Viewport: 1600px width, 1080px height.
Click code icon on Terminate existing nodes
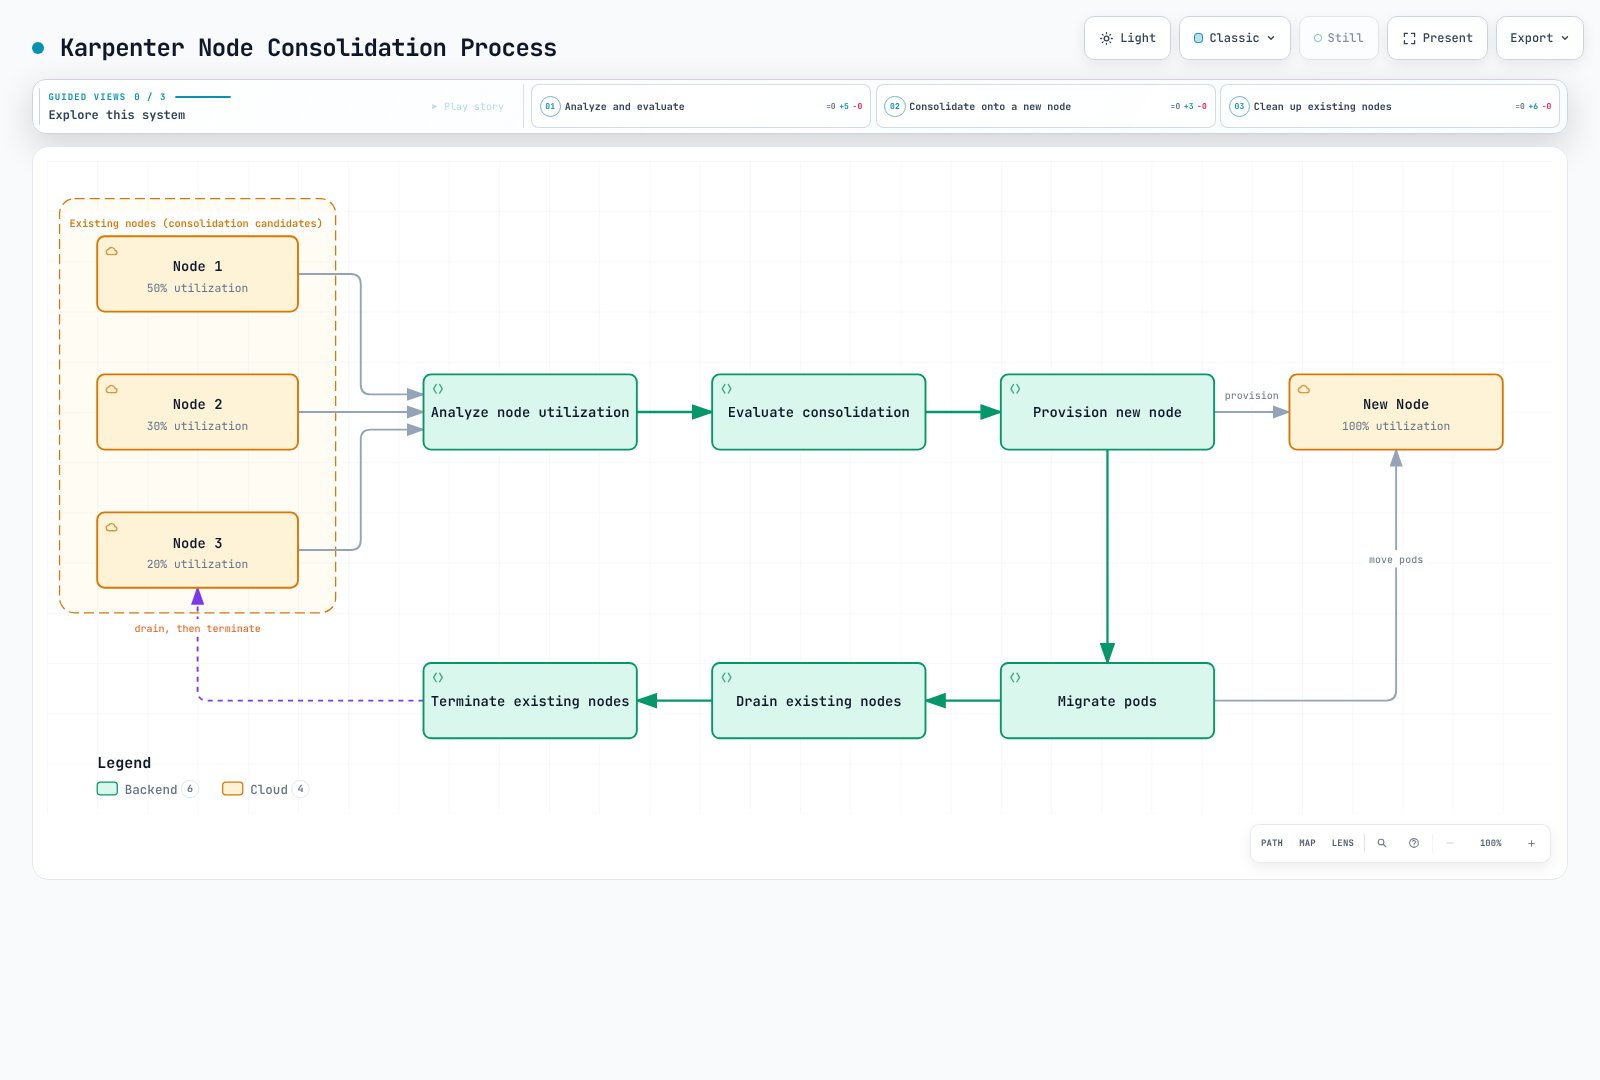tap(438, 677)
